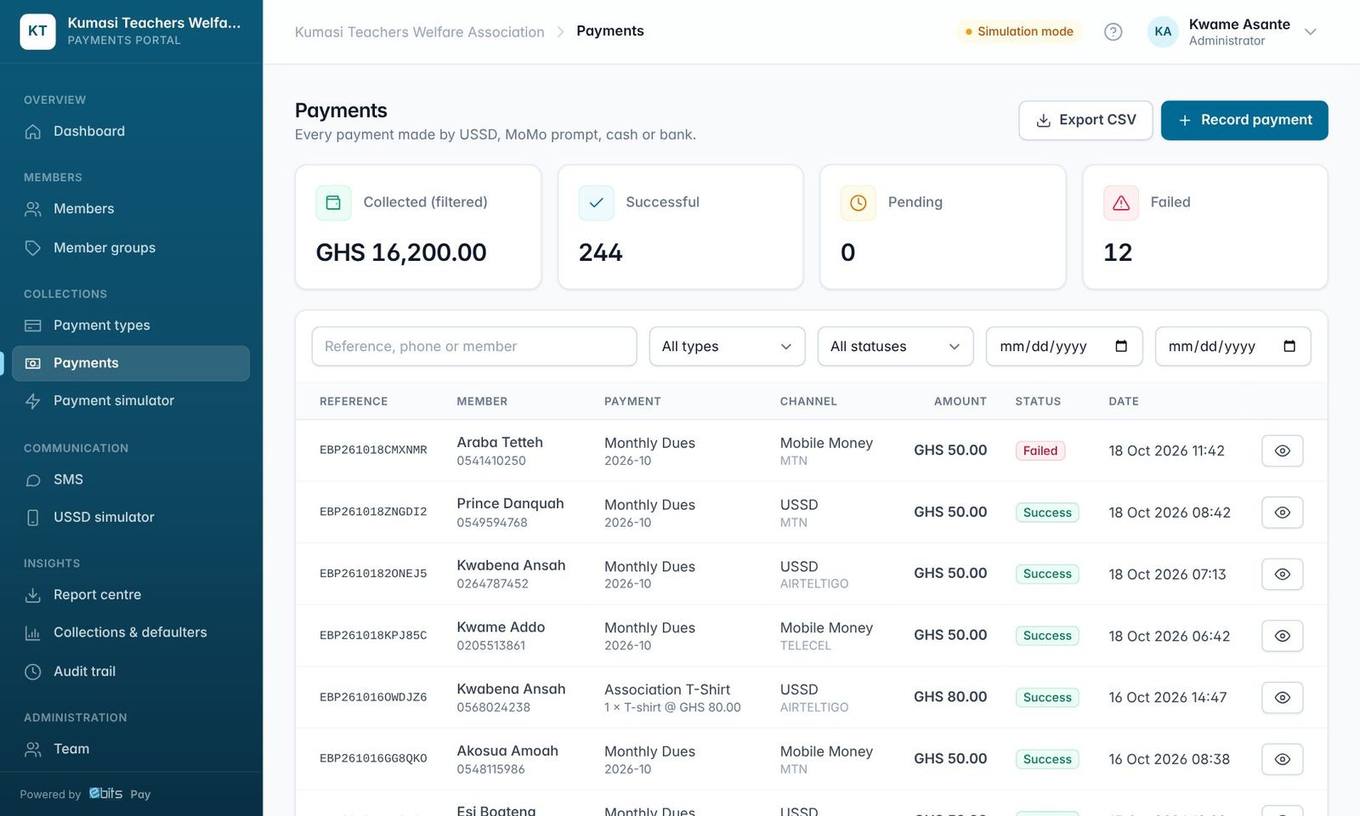Click the KA user avatar
Viewport: 1360px width, 816px height.
(x=1163, y=31)
